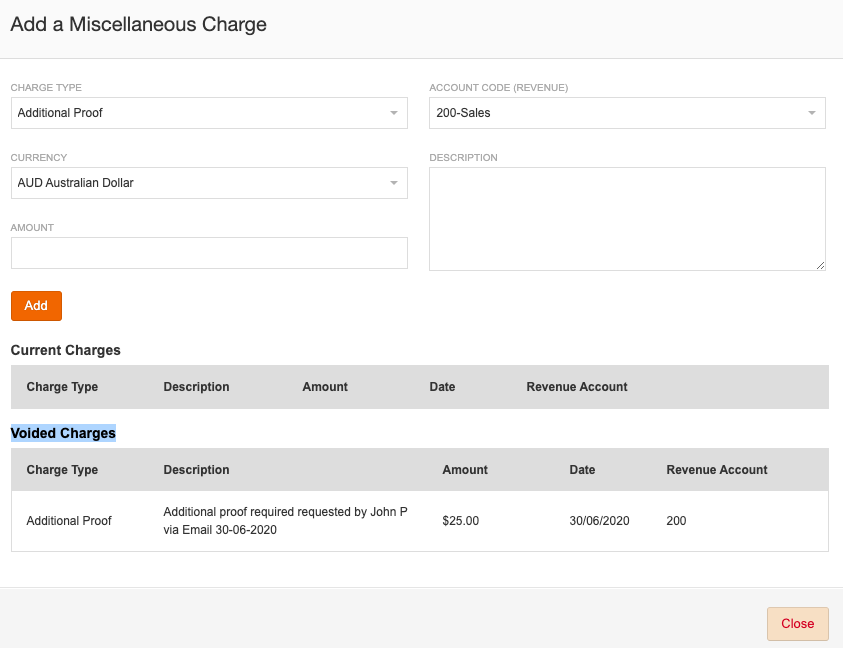Expand the Account Code (Revenue) dropdown
Image resolution: width=843 pixels, height=648 pixels.
pyautogui.click(x=627, y=113)
